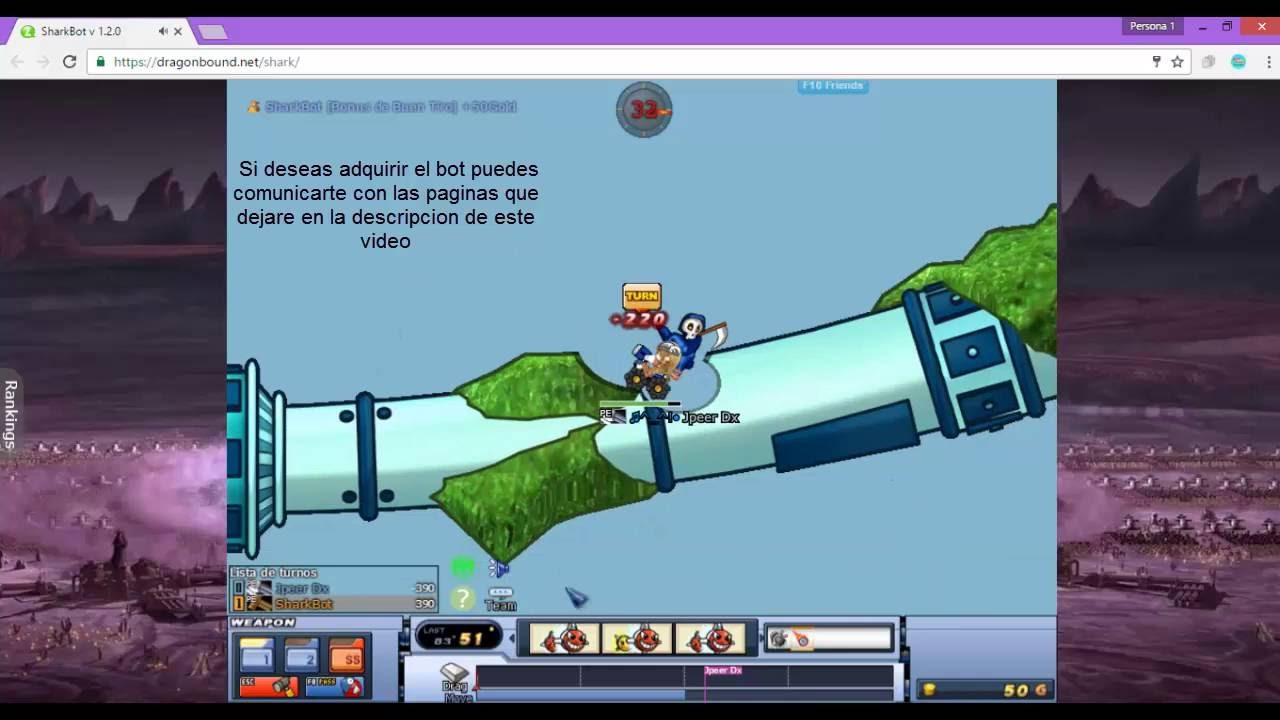Toggle the Team chat button
The width and height of the screenshot is (1280, 720).
pos(501,599)
